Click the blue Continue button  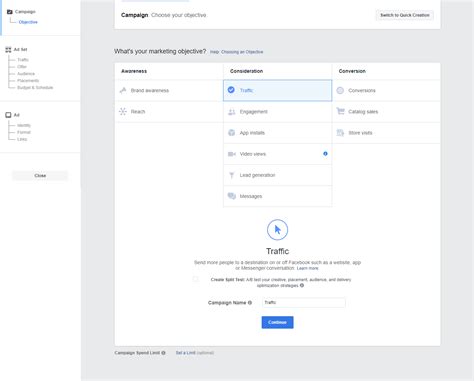(277, 322)
